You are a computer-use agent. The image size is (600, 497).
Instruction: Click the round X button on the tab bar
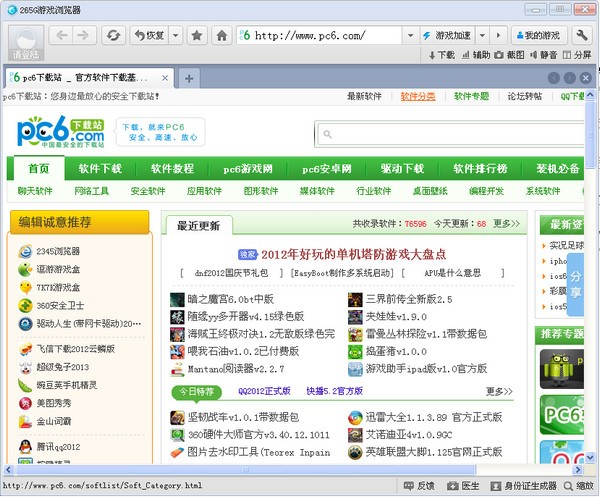[585, 78]
